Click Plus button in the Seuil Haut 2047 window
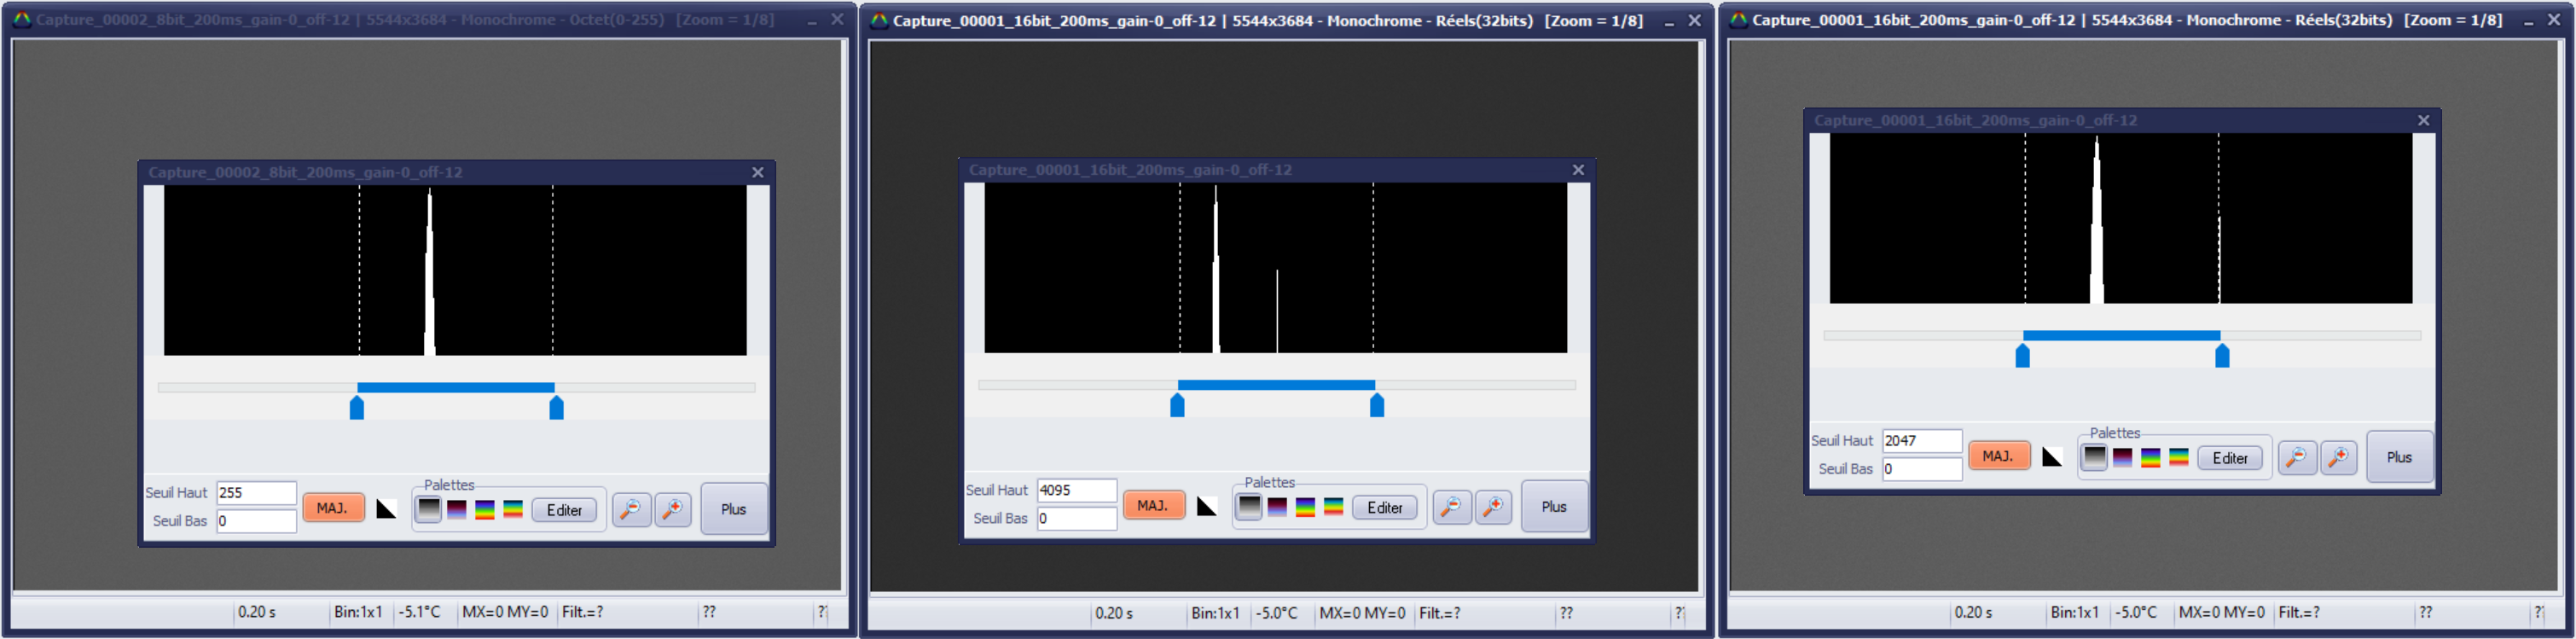 (x=2399, y=457)
